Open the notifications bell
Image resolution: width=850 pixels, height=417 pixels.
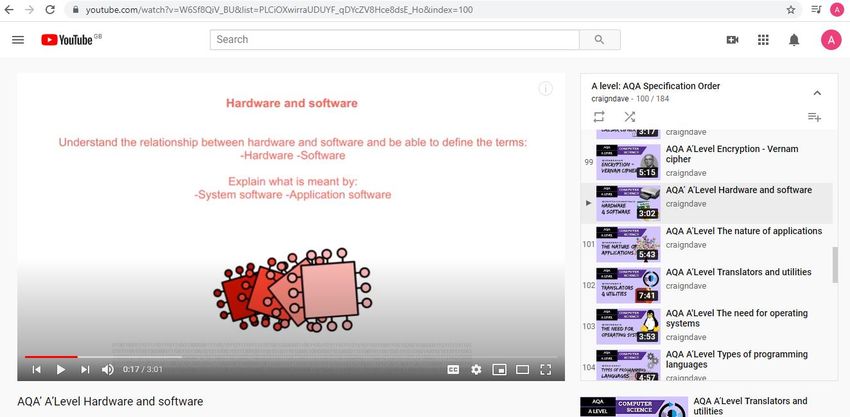[x=794, y=40]
